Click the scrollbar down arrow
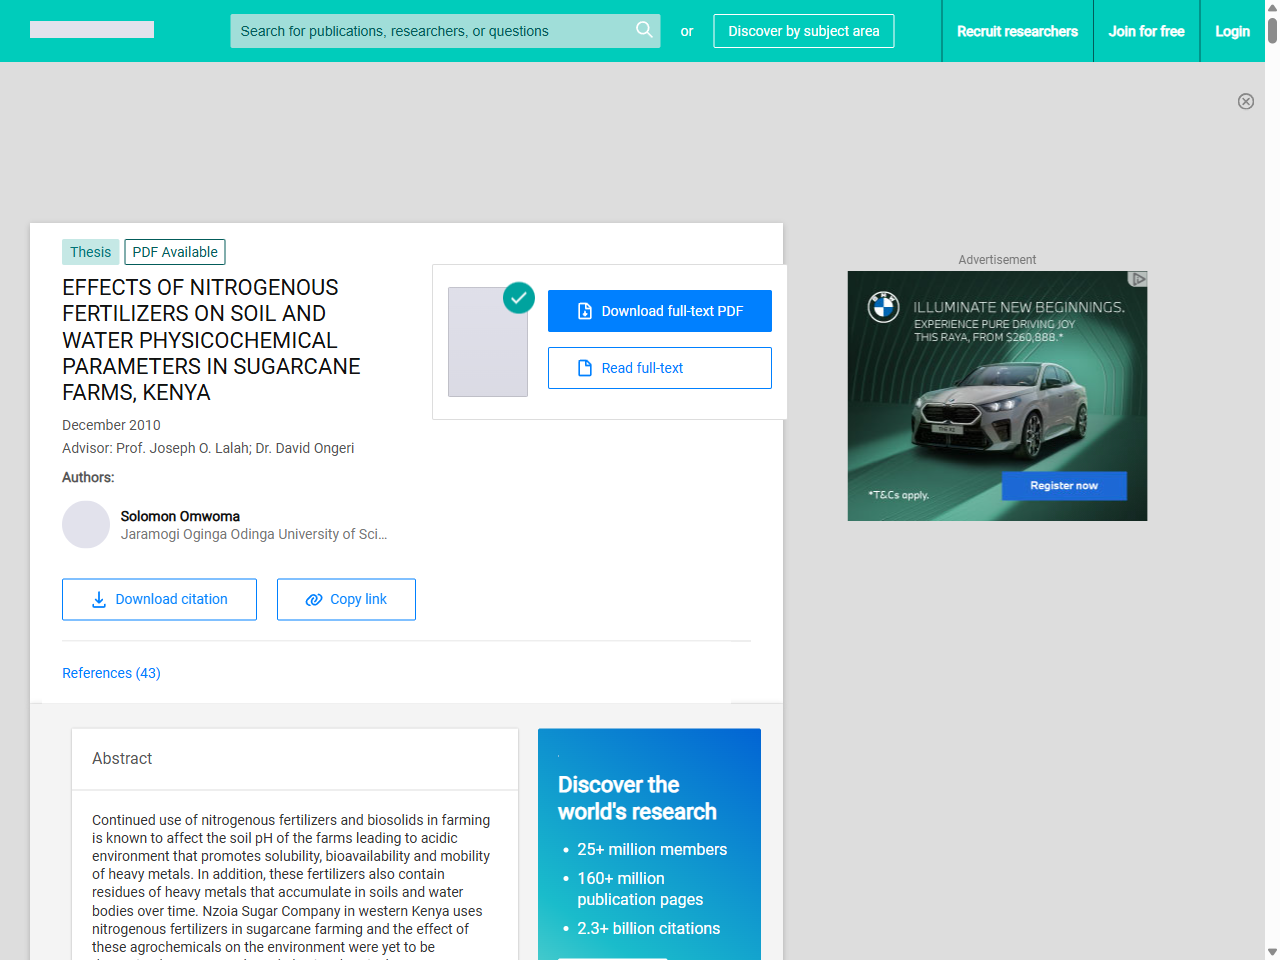1280x960 pixels. pos(1272,952)
